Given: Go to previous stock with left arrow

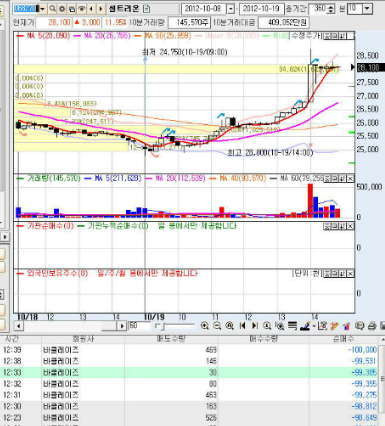Looking at the screenshot, I should click(x=91, y=9).
